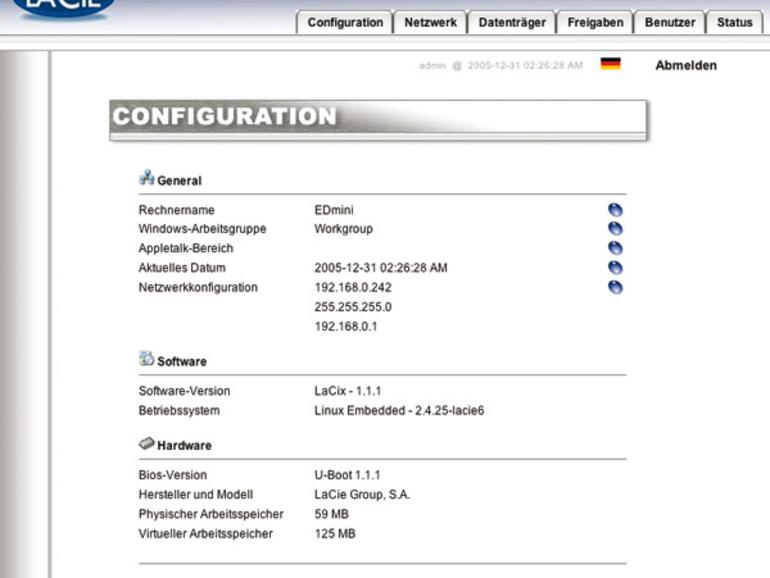
Task: Click the CONFIGURATION page heading banner
Action: [x=378, y=120]
